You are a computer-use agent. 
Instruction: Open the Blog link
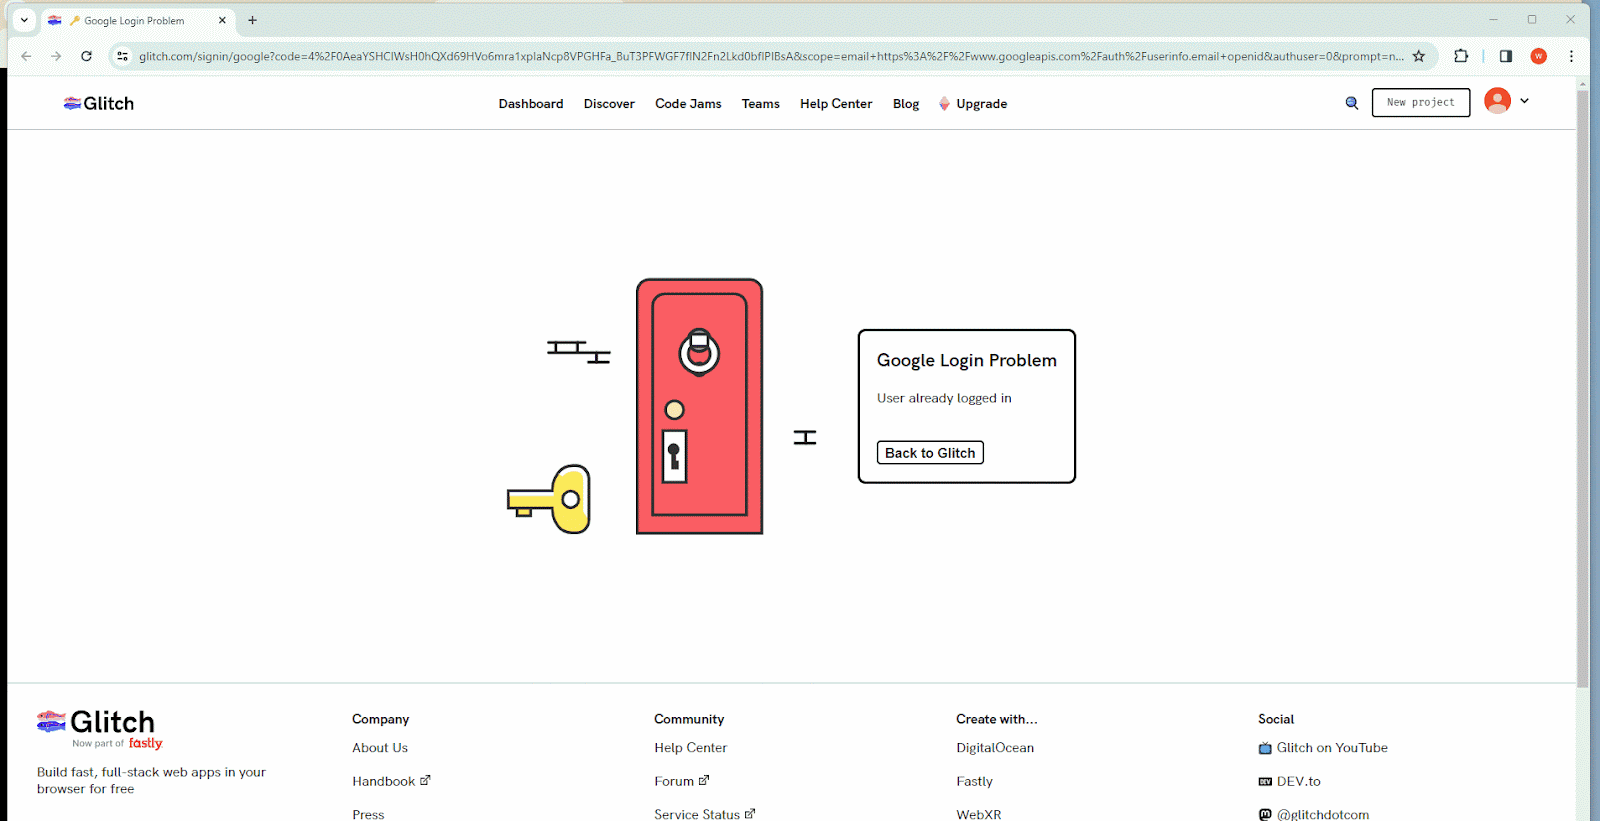pos(906,104)
